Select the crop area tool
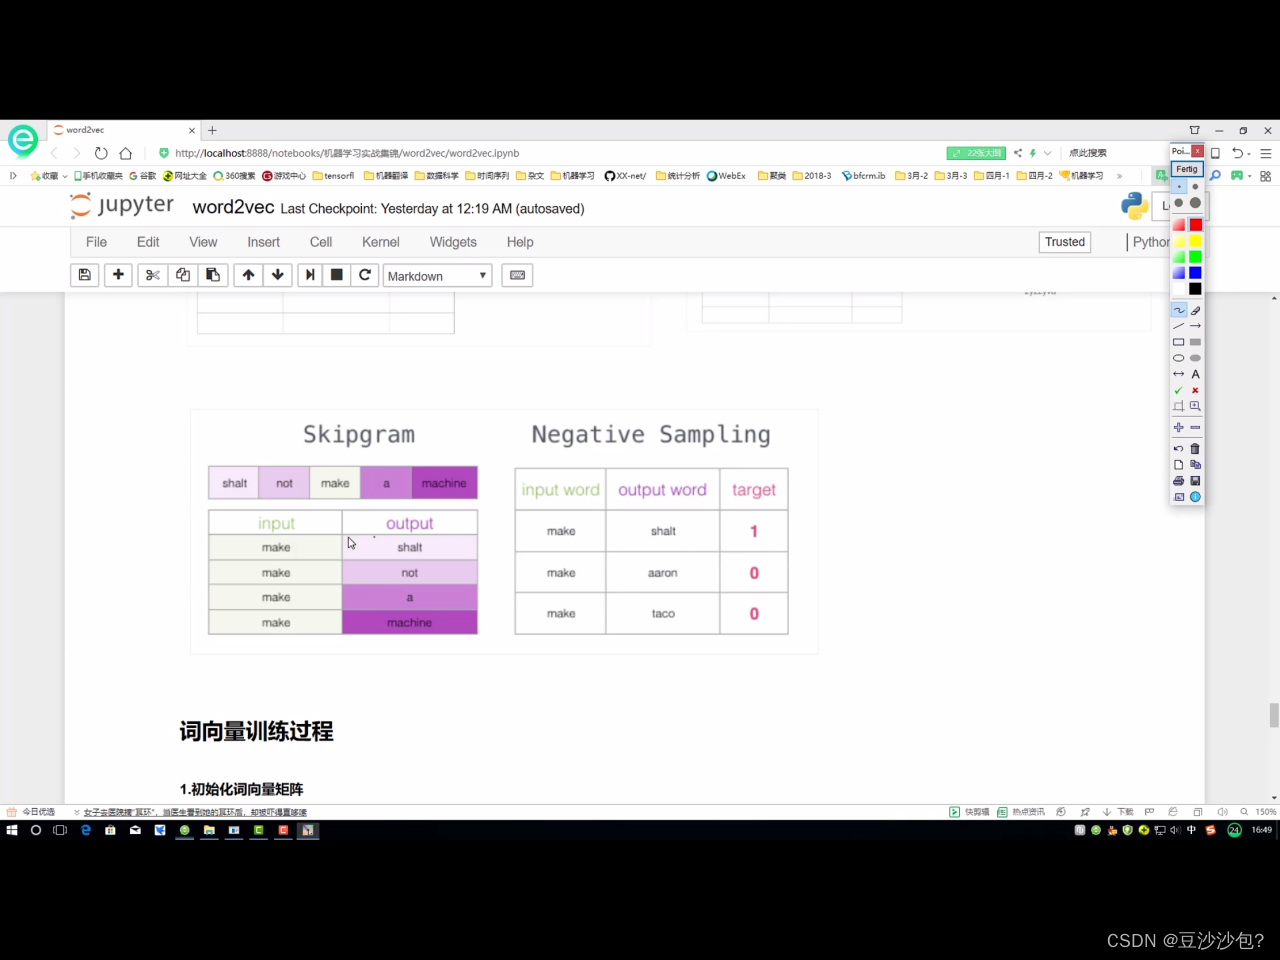This screenshot has width=1280, height=960. click(x=1179, y=406)
